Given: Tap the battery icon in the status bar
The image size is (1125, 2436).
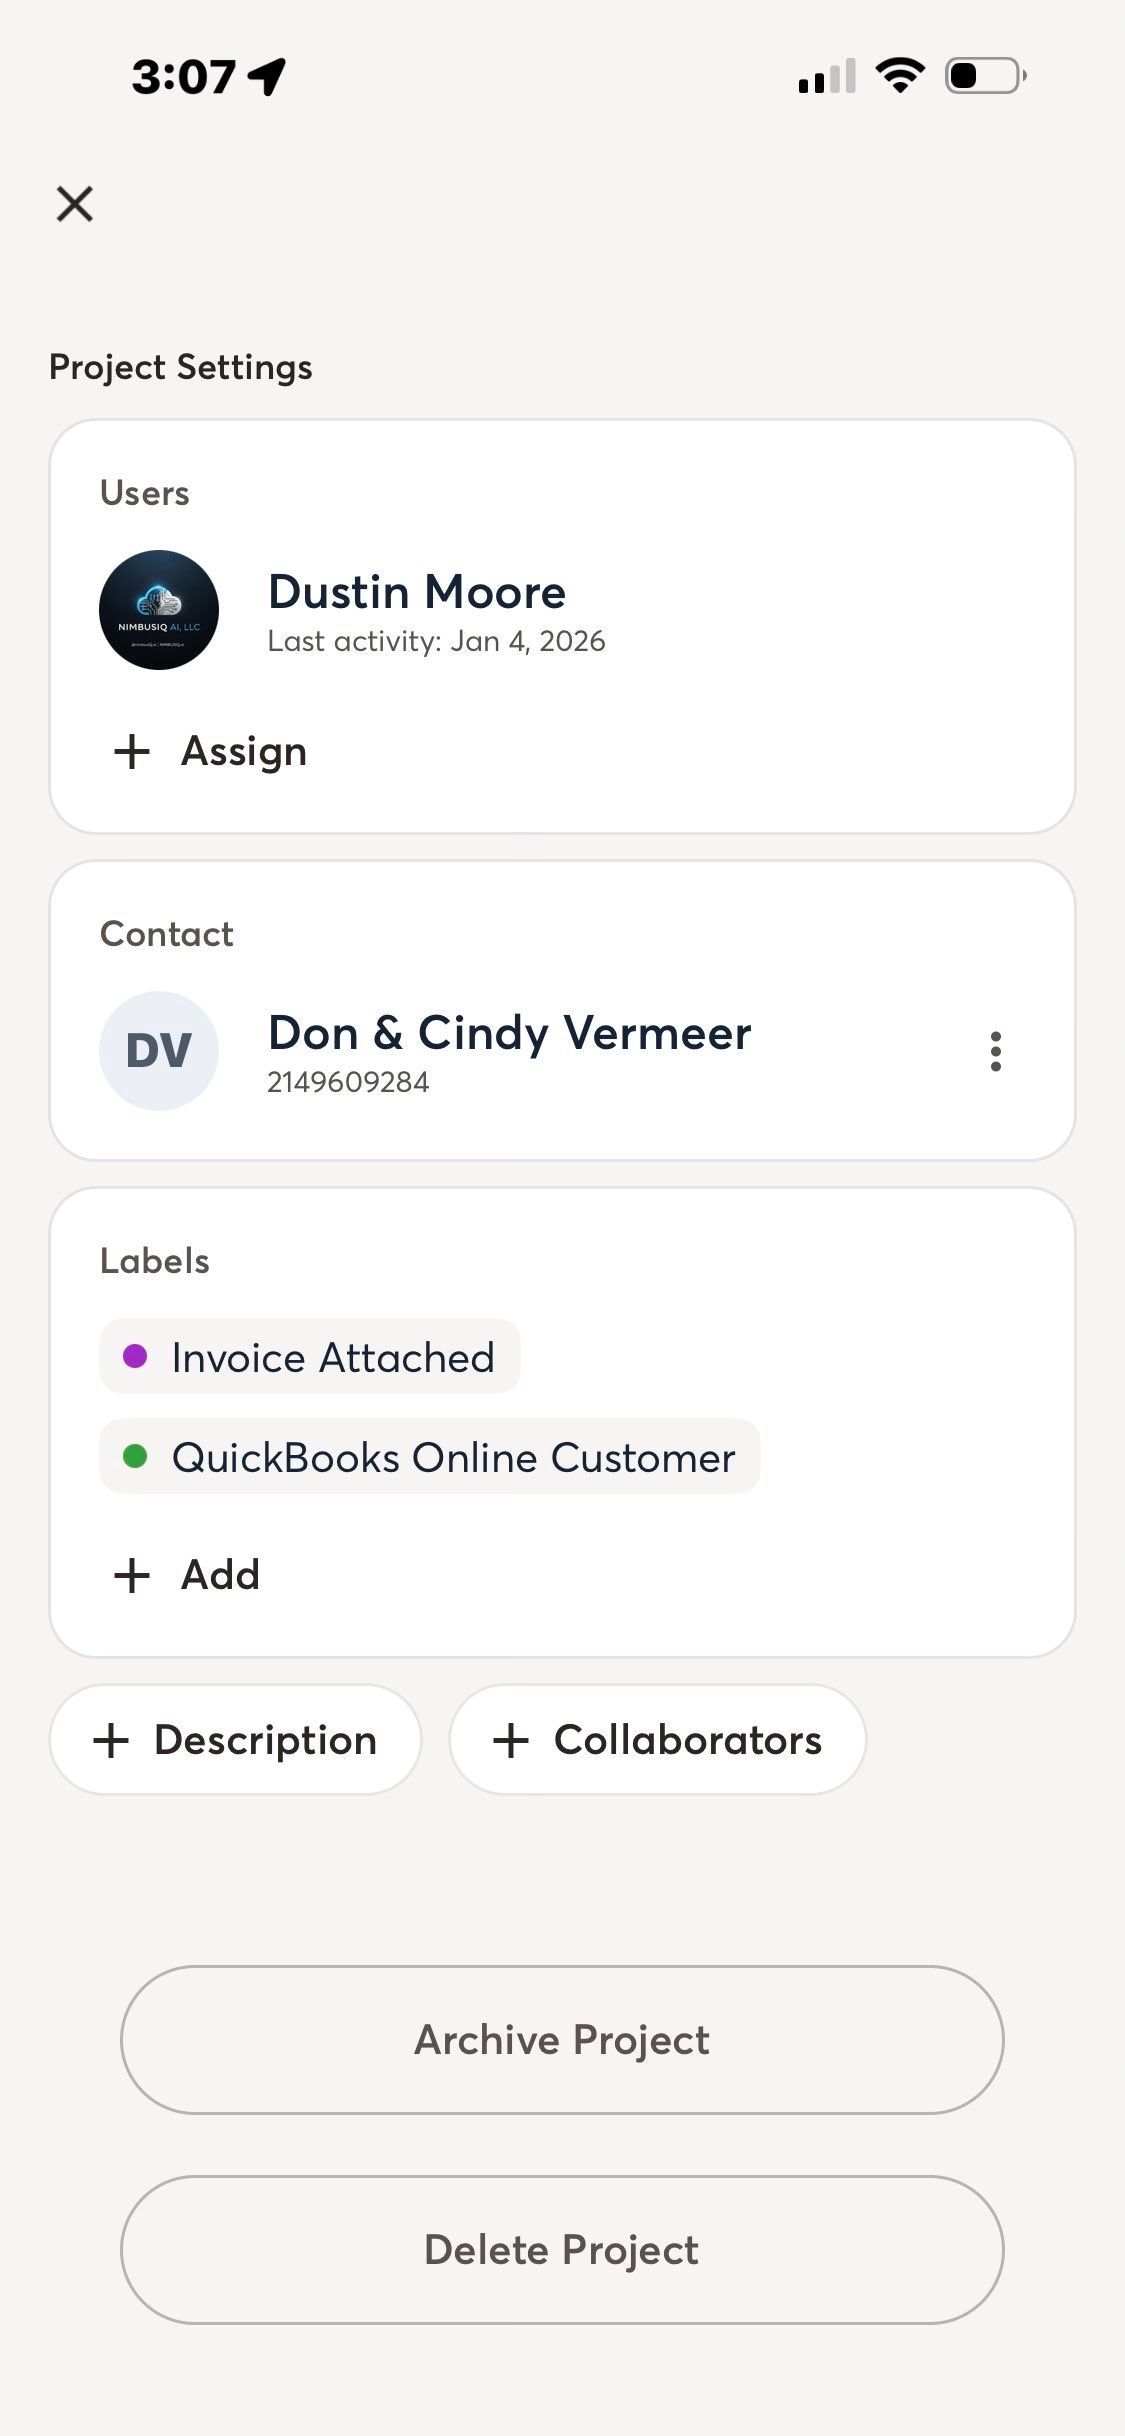Looking at the screenshot, I should pyautogui.click(x=985, y=76).
